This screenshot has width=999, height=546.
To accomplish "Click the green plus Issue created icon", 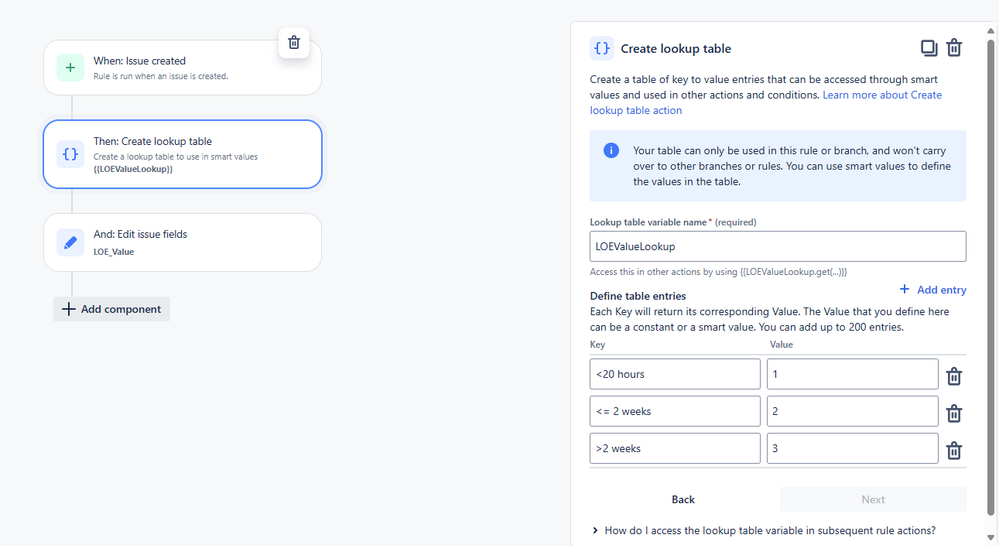I will tap(70, 68).
